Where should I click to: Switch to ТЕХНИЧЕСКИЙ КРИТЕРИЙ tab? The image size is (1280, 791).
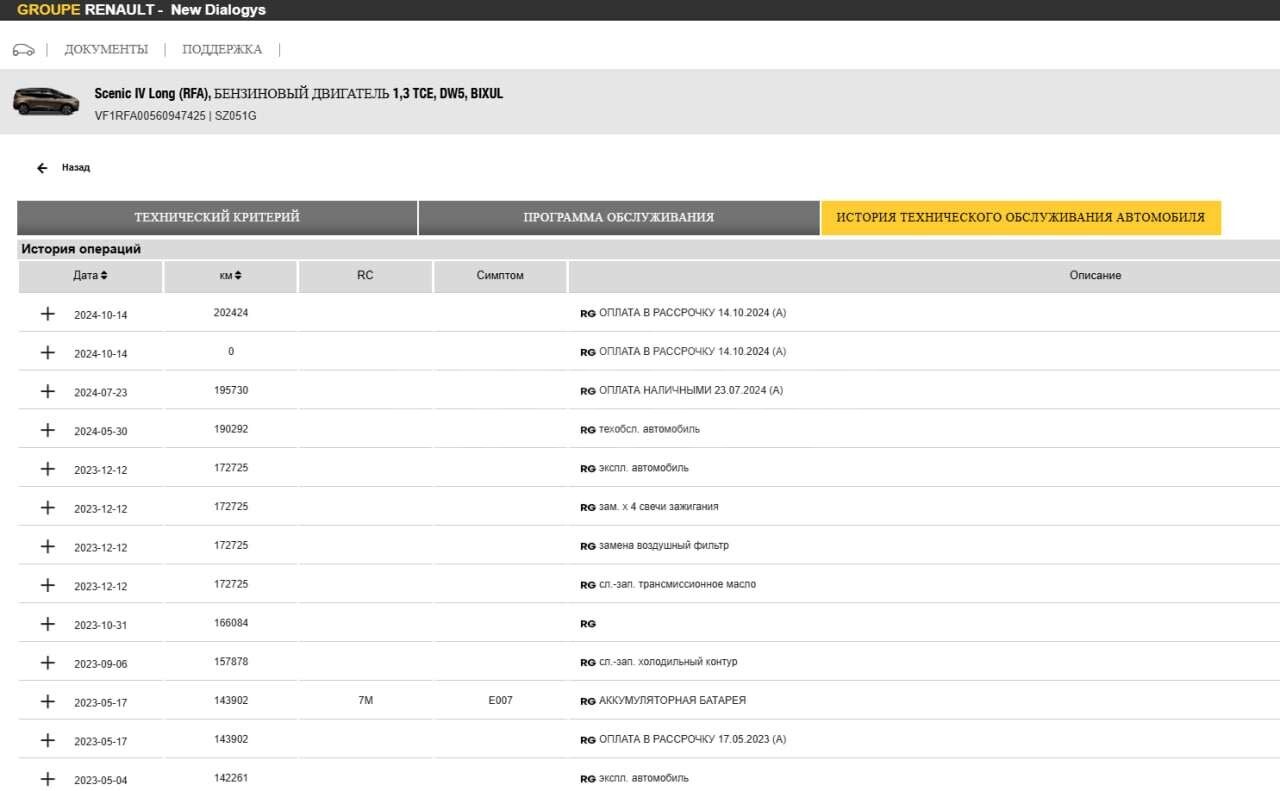tap(217, 218)
